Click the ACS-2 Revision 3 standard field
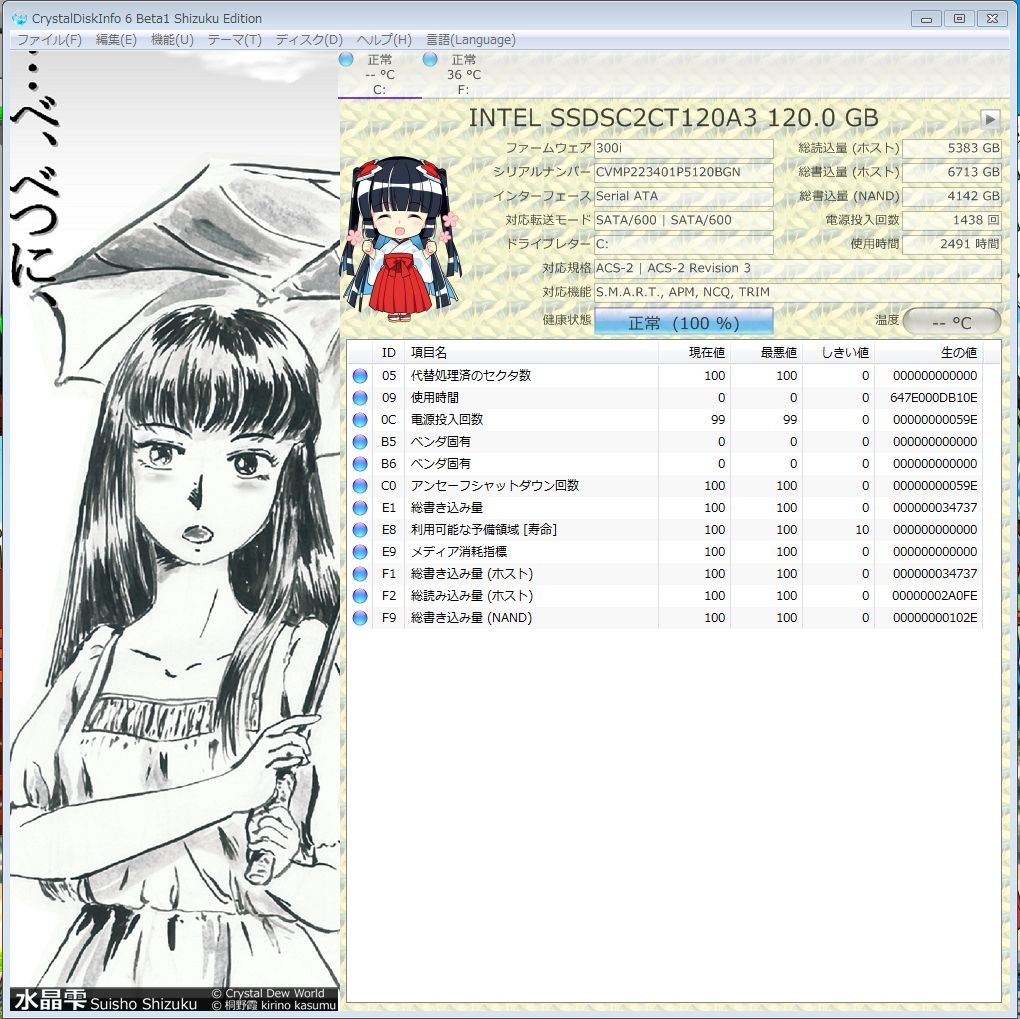 797,268
